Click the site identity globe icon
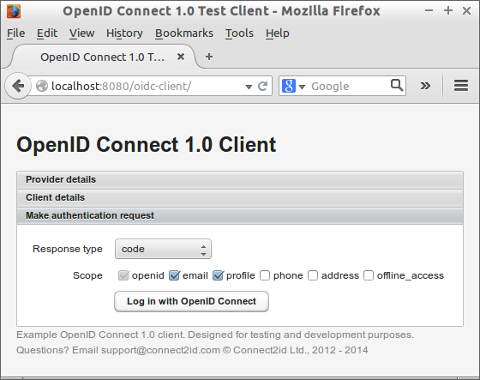480x380 pixels. (42, 86)
